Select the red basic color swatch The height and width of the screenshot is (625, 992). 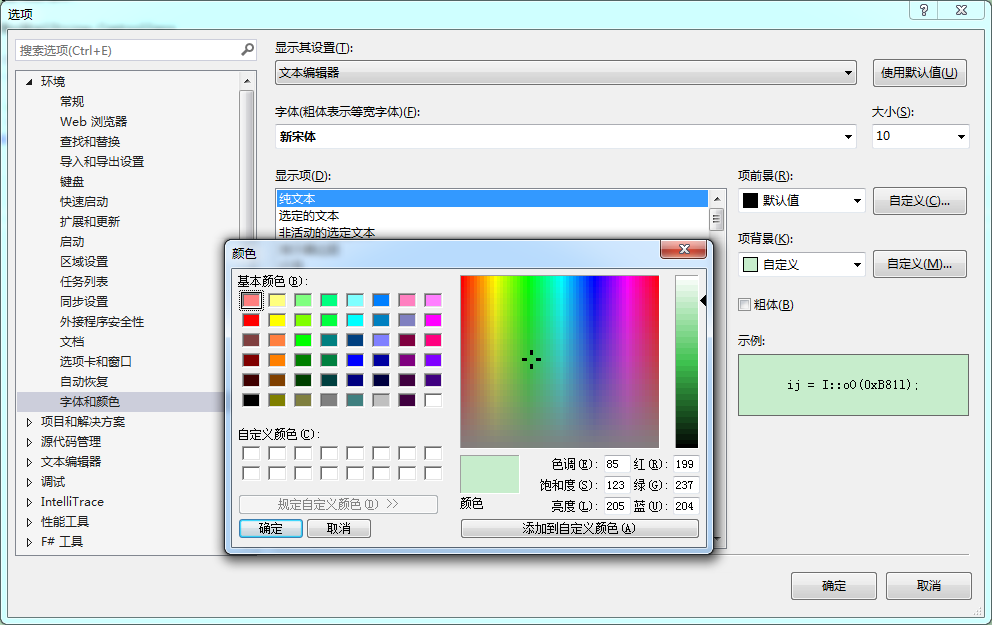[251, 319]
